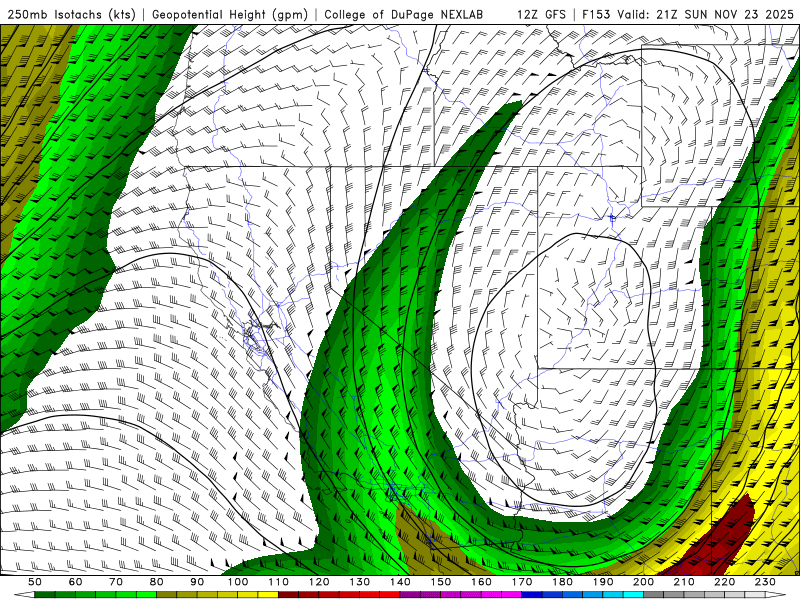Click the '180' color scale label
This screenshot has height=600, width=800.
tap(562, 582)
